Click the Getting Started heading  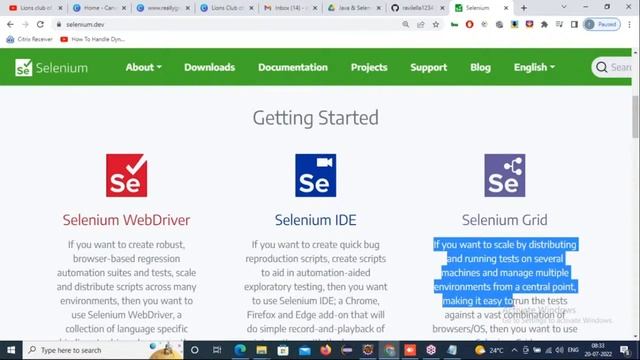click(x=316, y=118)
